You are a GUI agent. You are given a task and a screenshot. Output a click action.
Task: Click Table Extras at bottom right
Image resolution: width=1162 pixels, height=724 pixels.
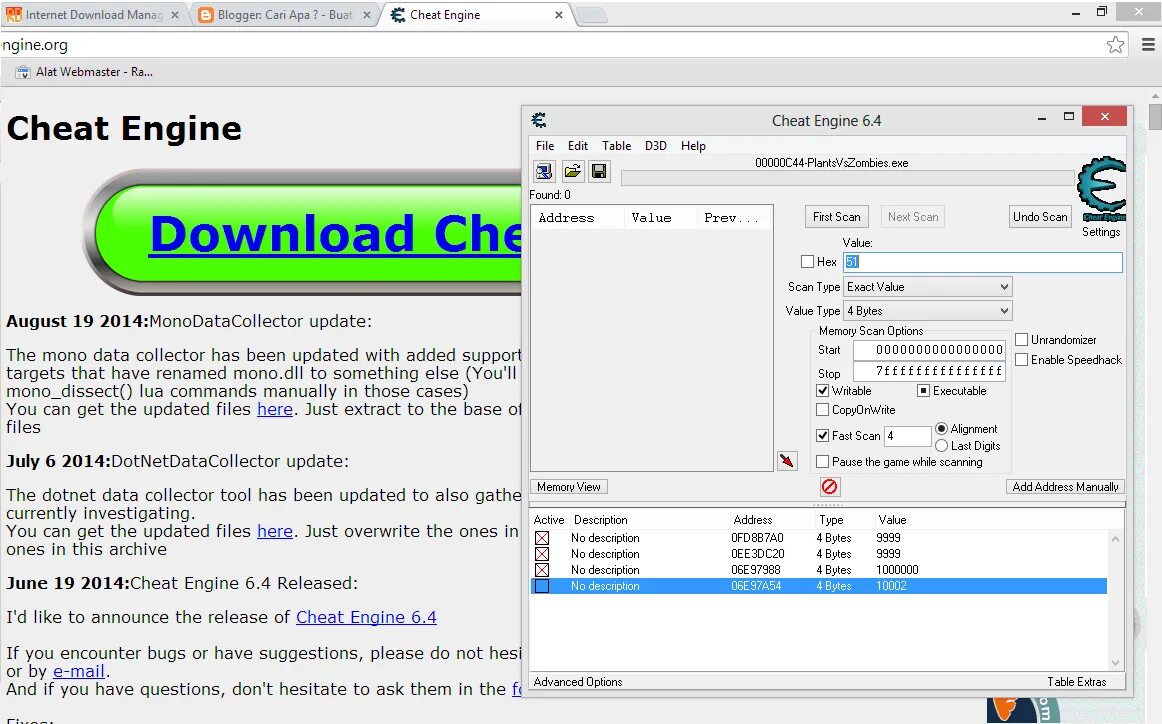(1077, 682)
